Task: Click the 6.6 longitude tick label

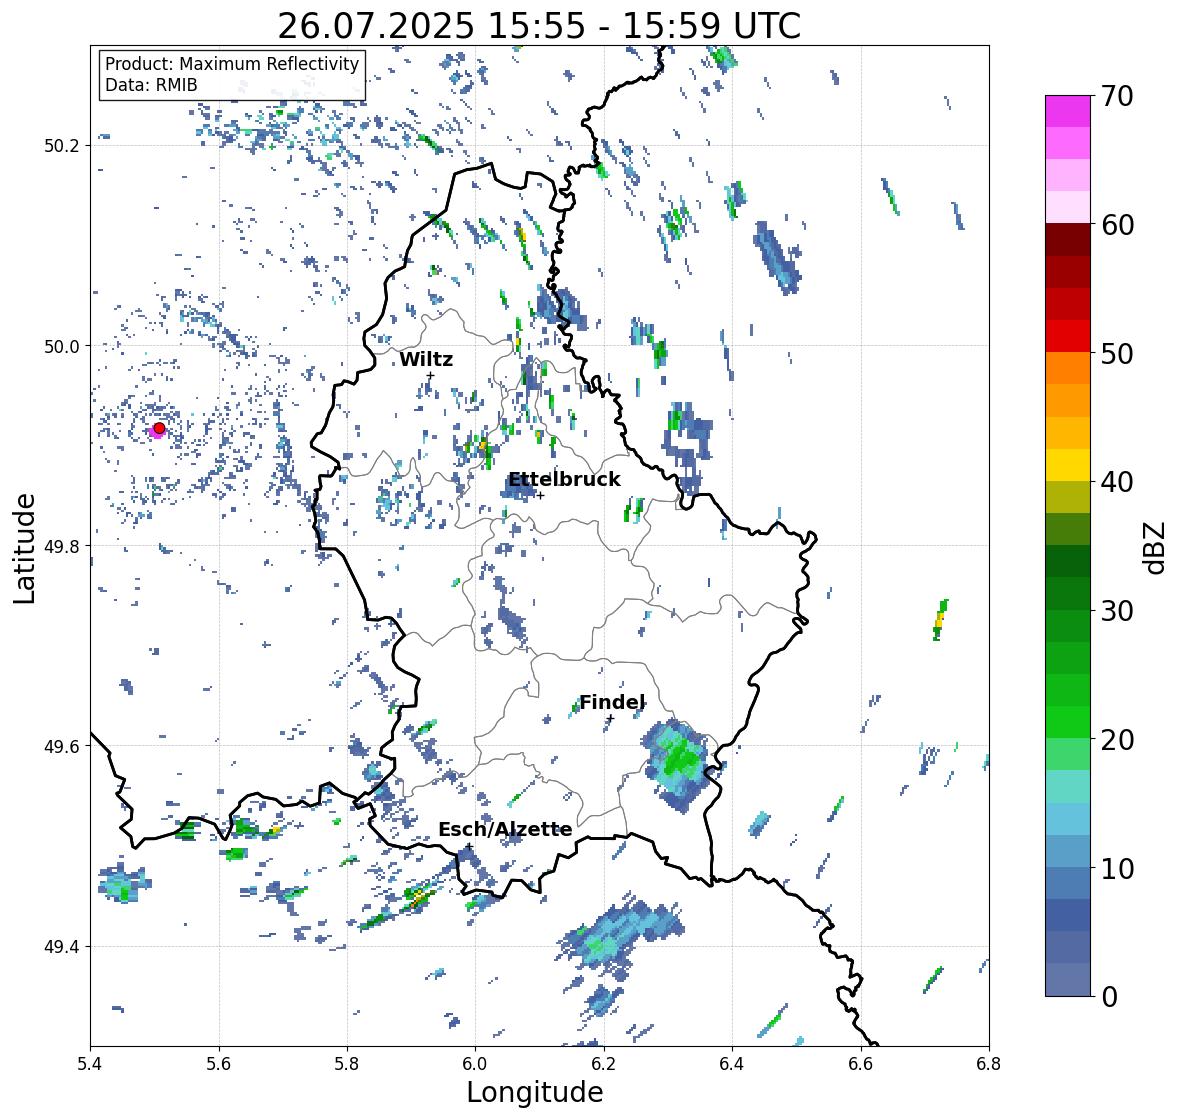Action: [x=861, y=1064]
